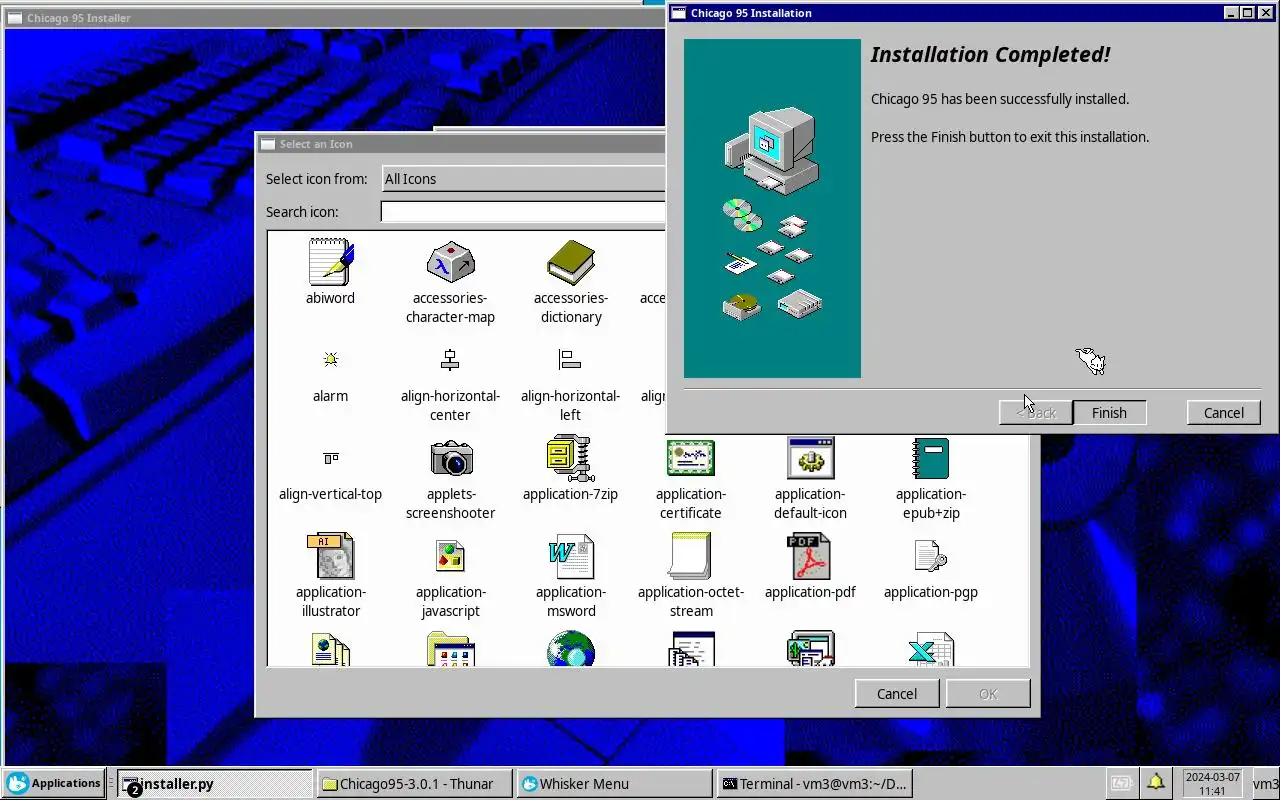Pick the application-epub+zip icon
Viewport: 1280px width, 800px height.
tap(930, 458)
